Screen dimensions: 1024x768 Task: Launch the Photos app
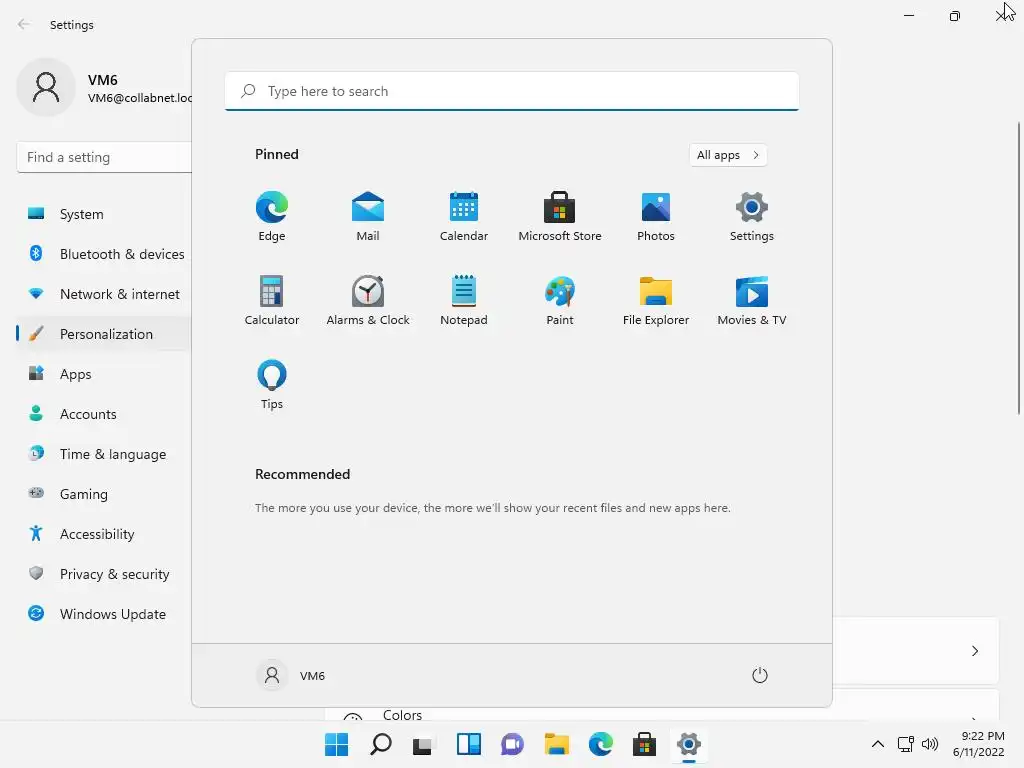click(656, 217)
